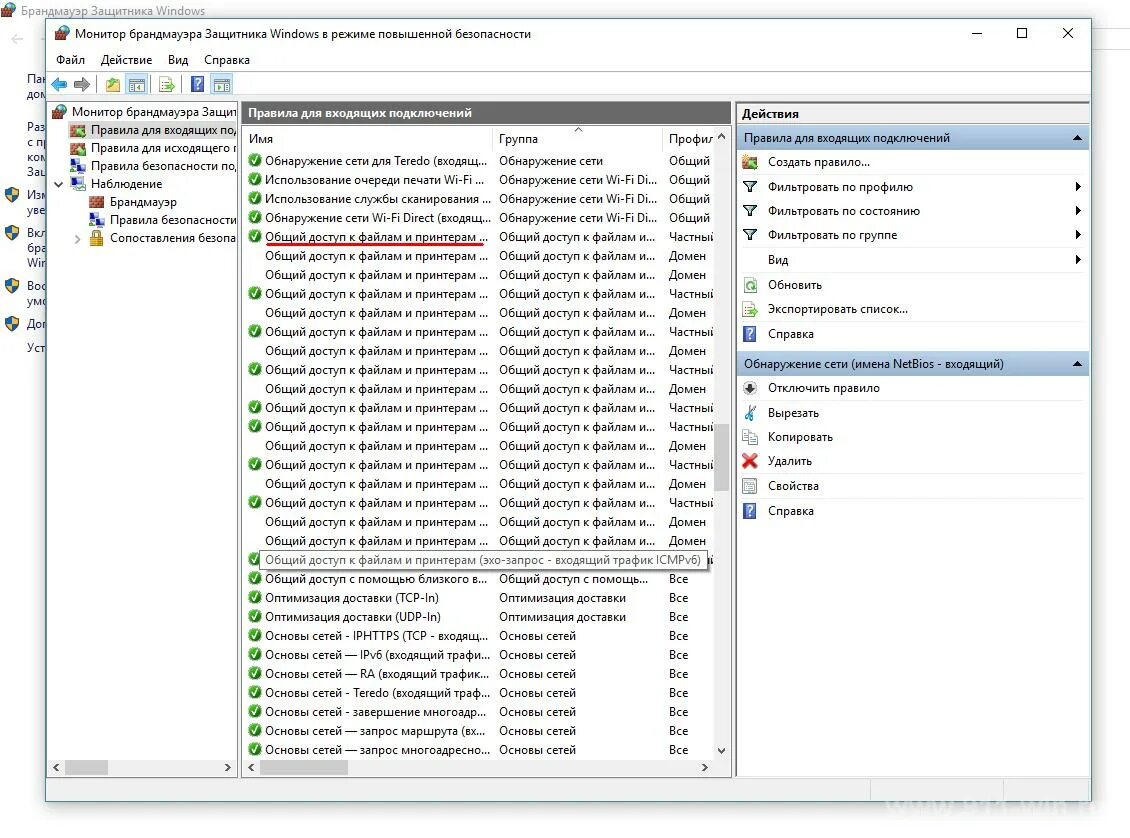Sort rules by the Имя column header
1130x838 pixels.
pos(368,138)
